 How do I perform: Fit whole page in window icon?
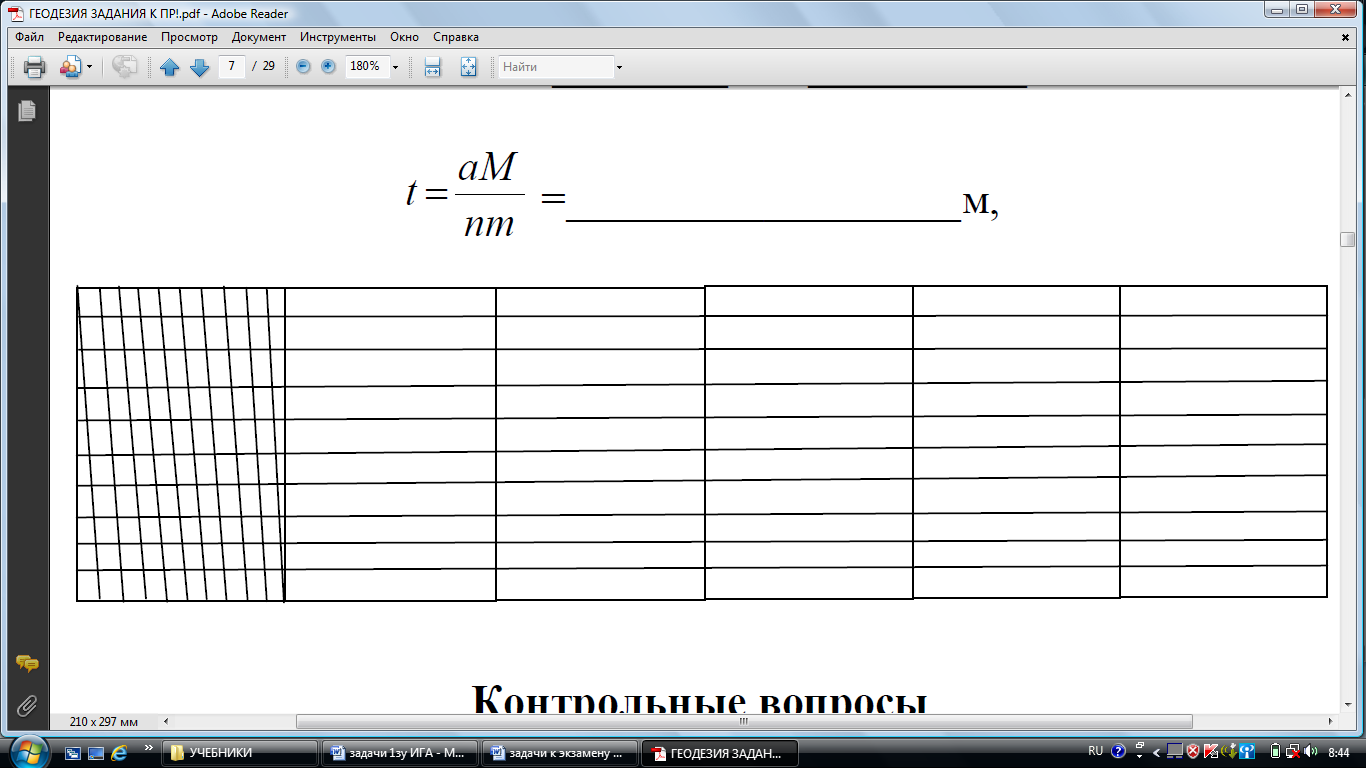point(468,67)
